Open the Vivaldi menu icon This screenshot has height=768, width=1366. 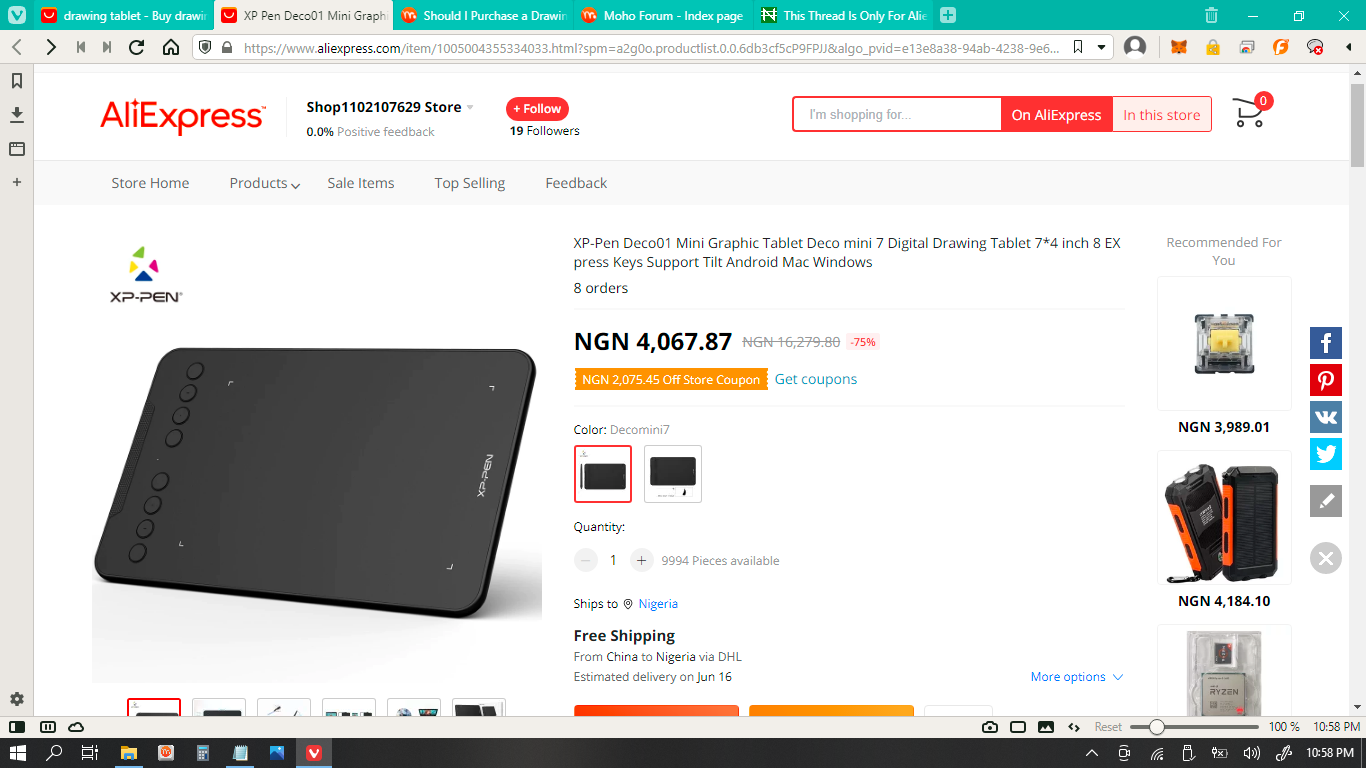point(17,15)
